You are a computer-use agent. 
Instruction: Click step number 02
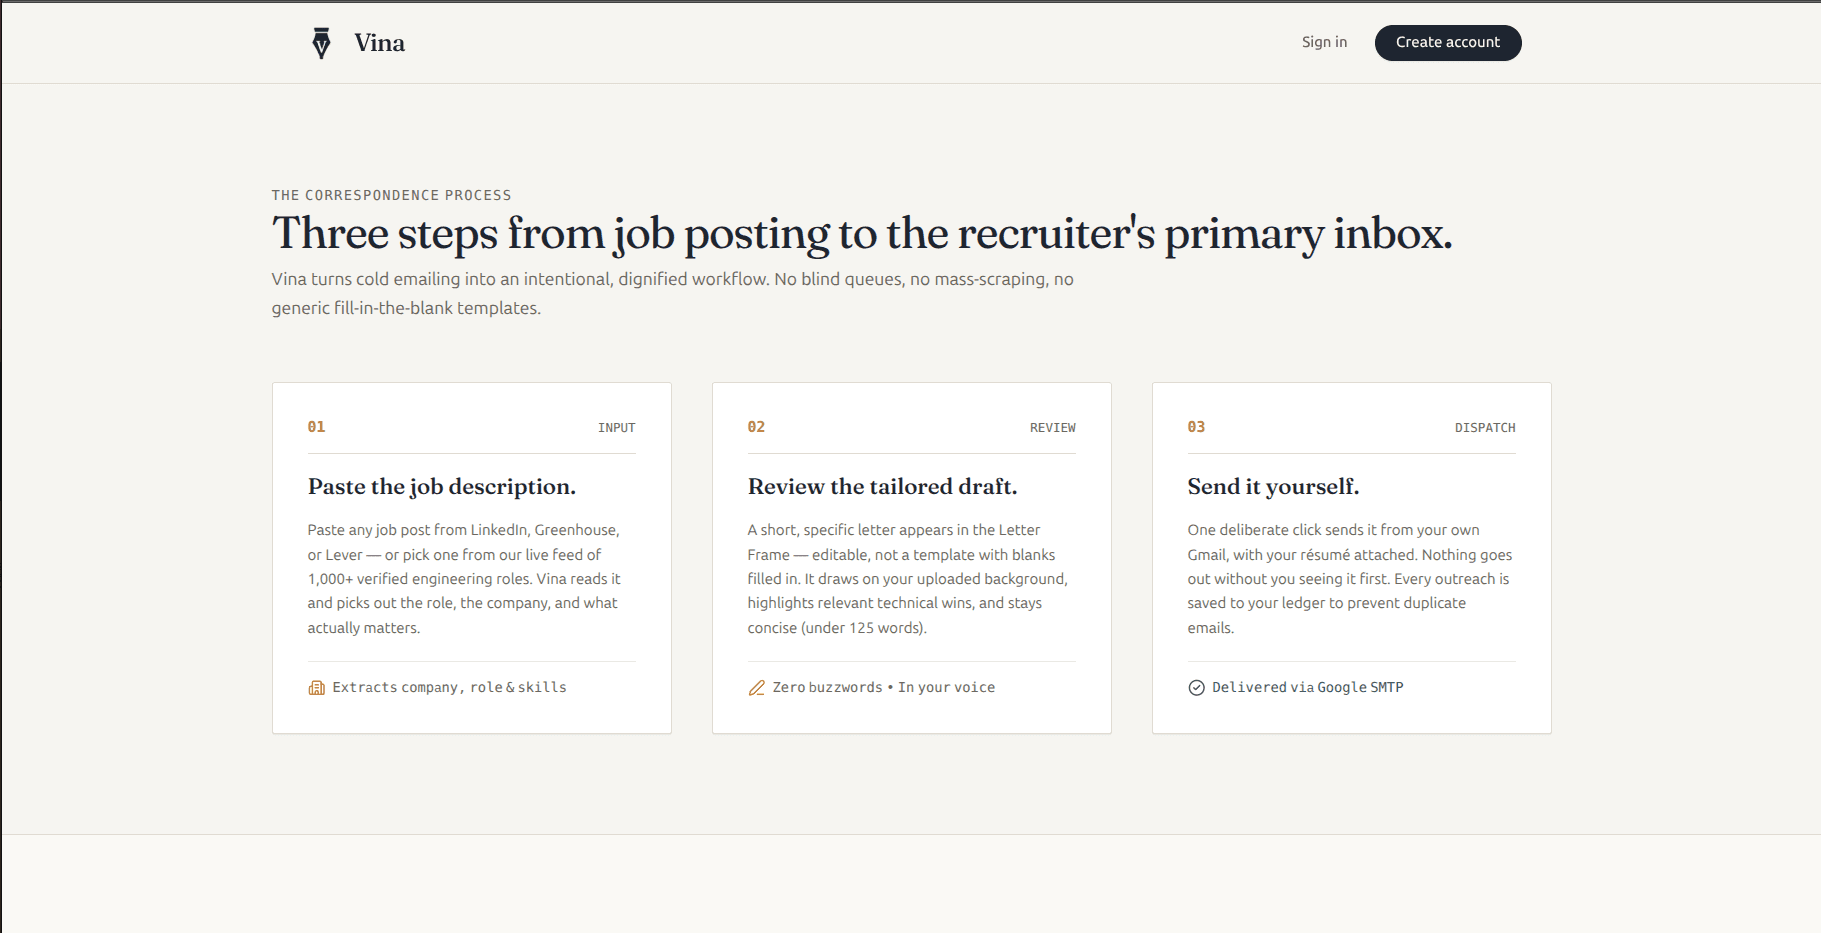[756, 427]
